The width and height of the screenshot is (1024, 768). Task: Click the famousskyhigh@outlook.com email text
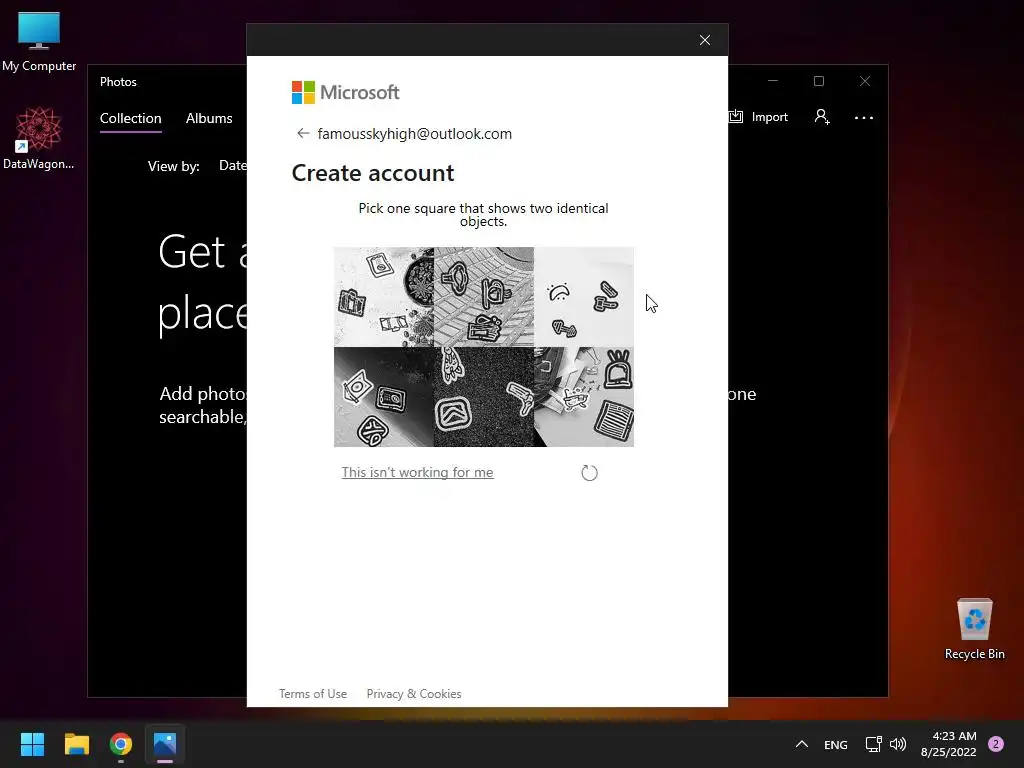coord(415,134)
